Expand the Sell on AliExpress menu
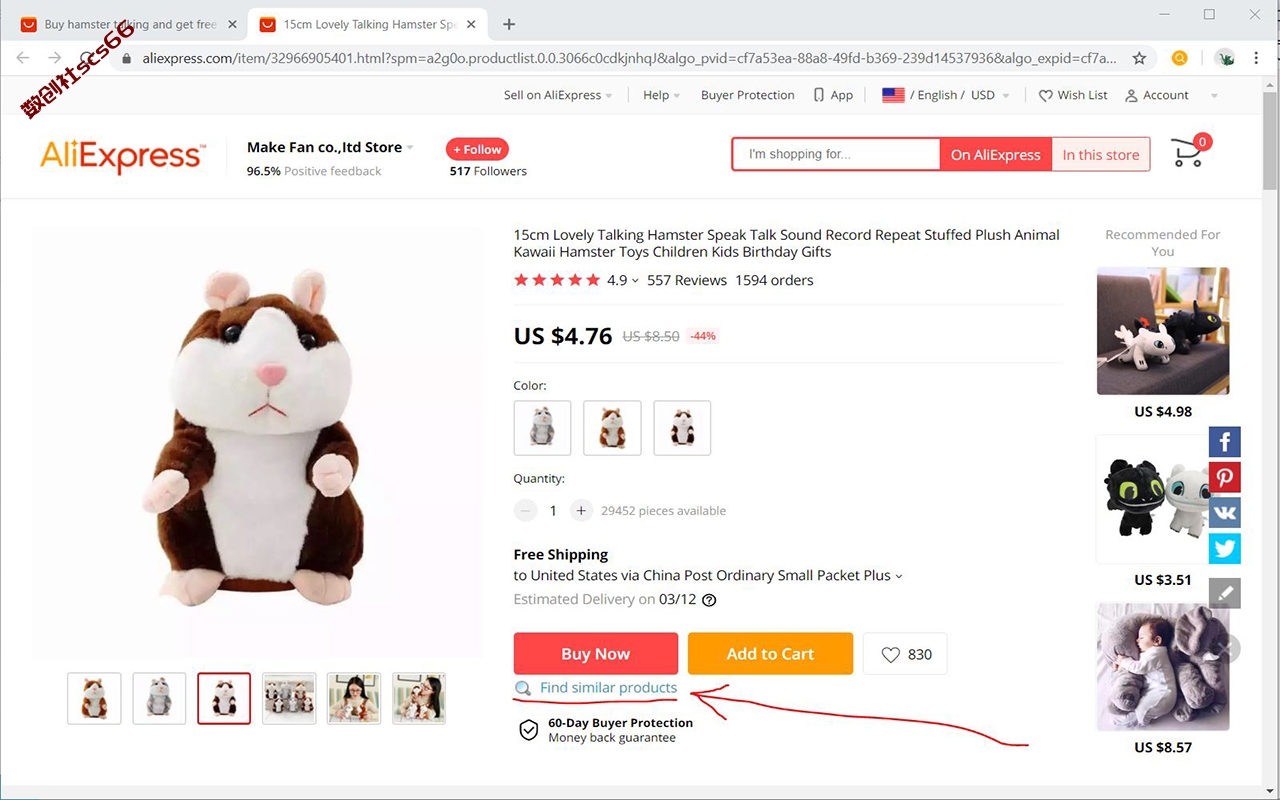1280x800 pixels. coord(558,95)
